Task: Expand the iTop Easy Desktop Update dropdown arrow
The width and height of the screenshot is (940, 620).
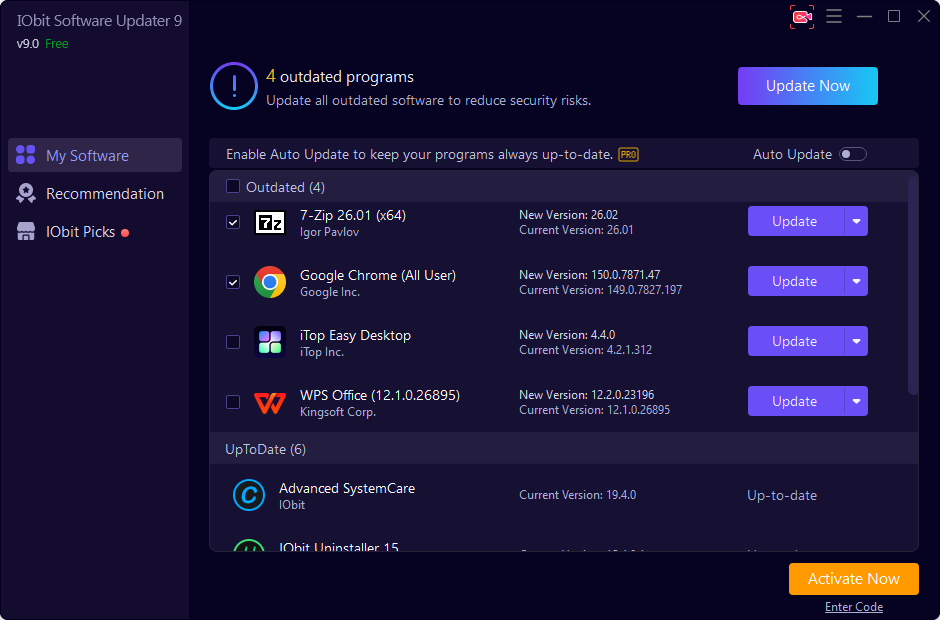Action: point(856,341)
